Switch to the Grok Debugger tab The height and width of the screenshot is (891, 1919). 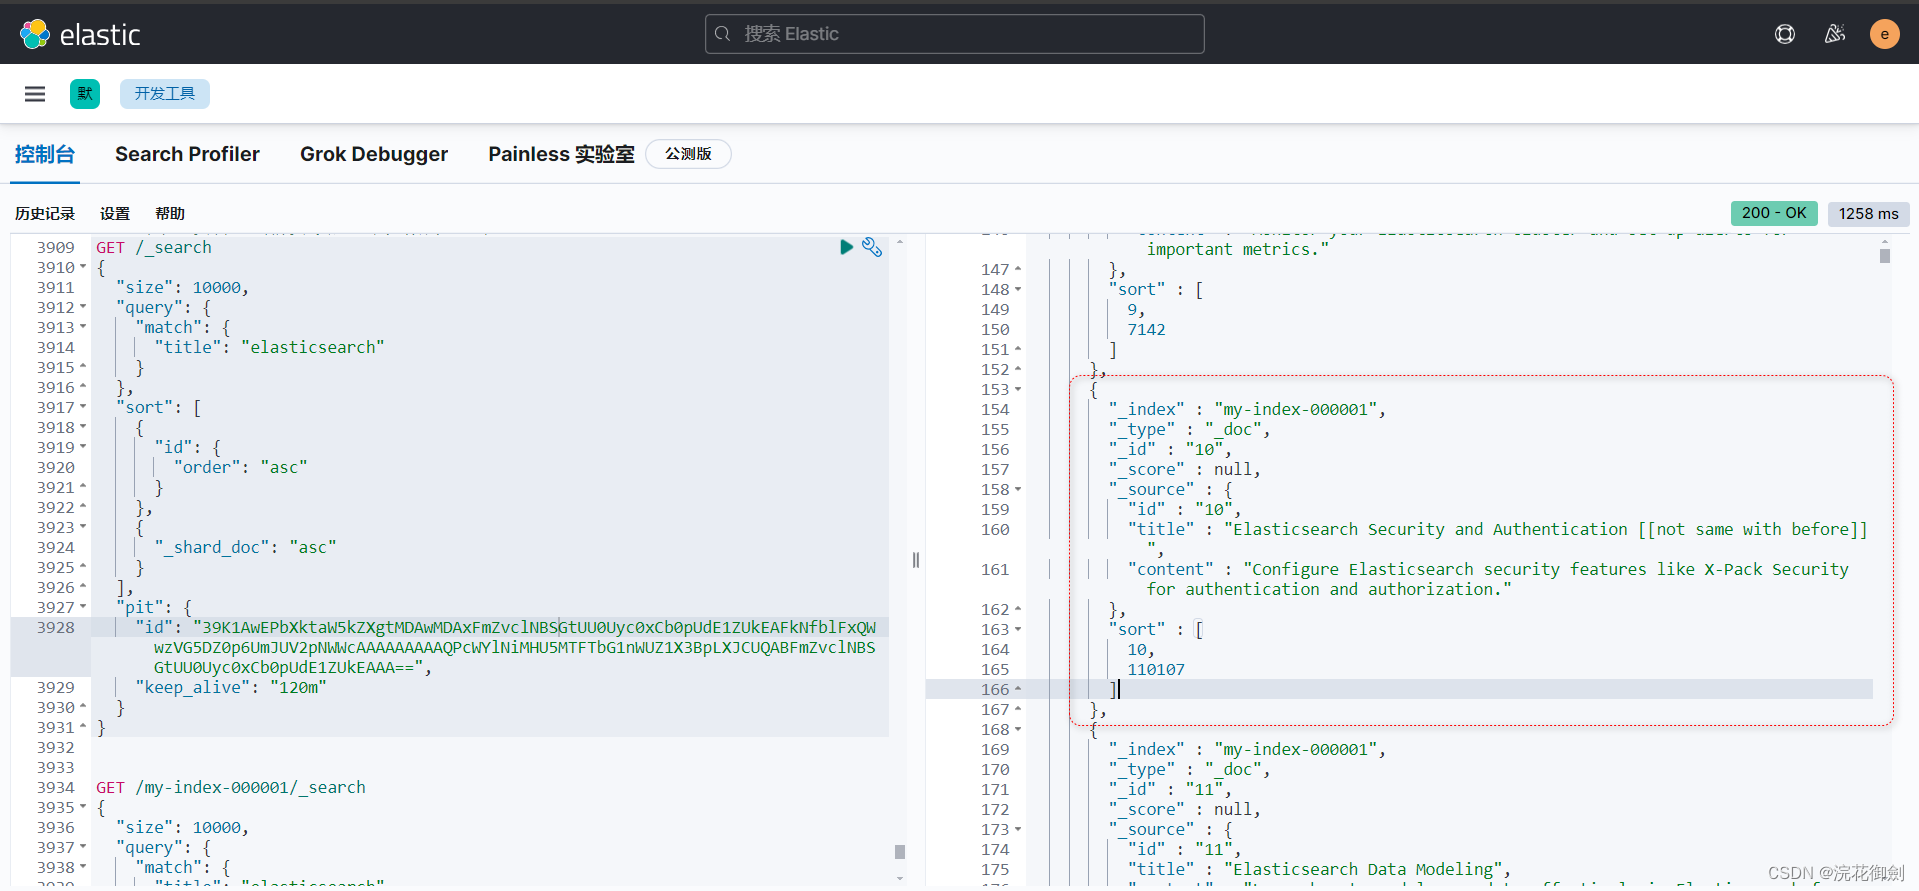tap(374, 154)
